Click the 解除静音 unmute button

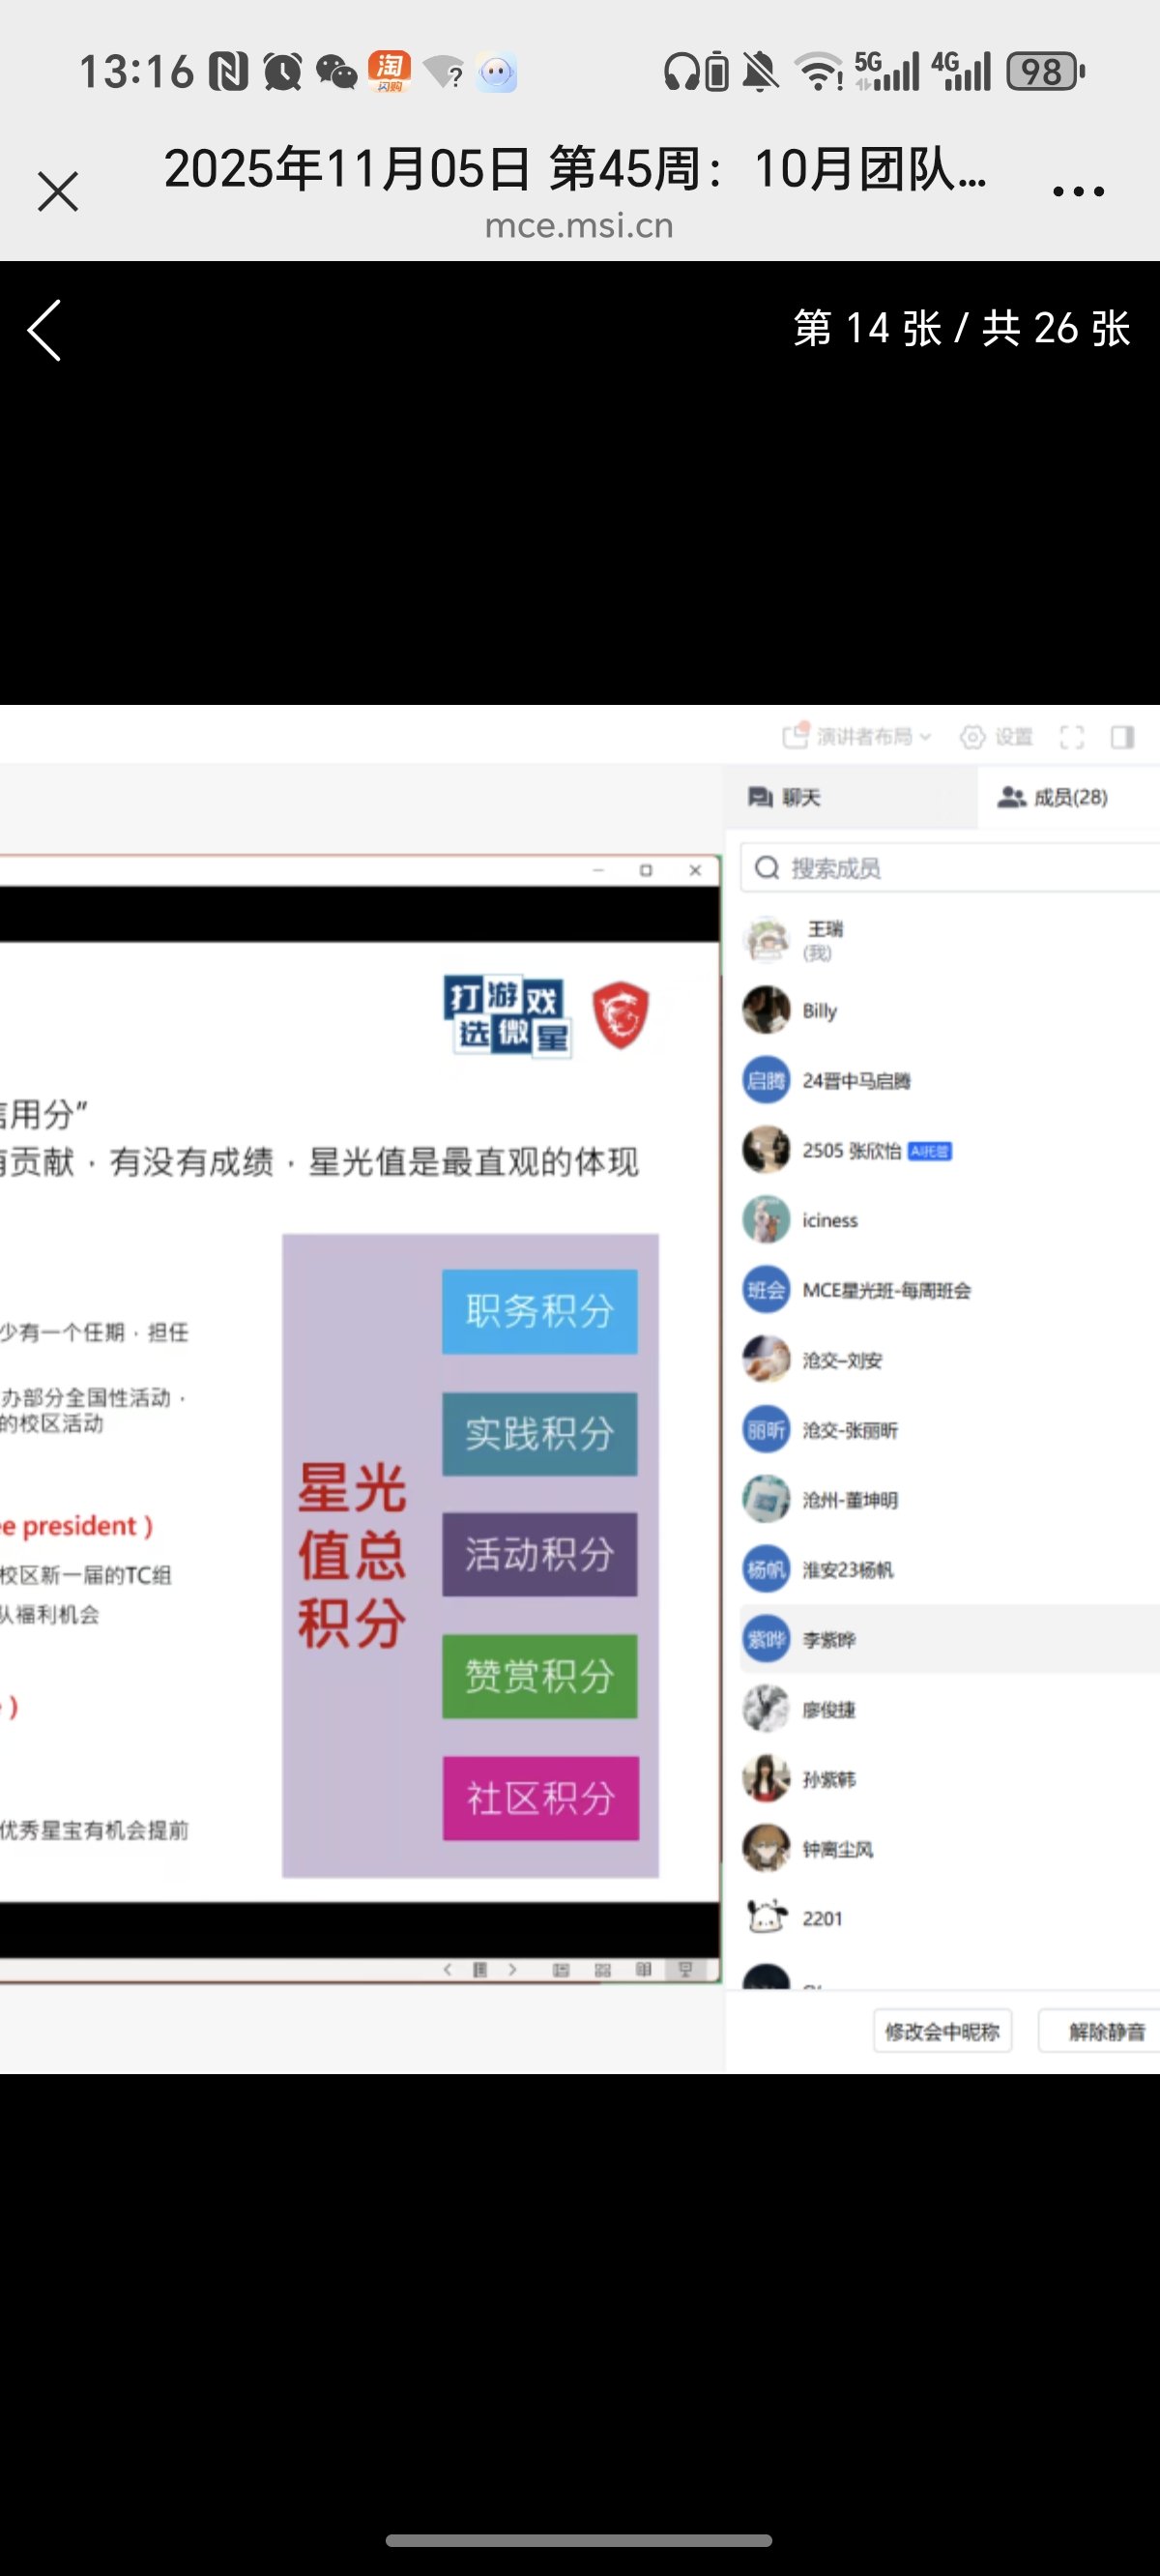(x=1100, y=2031)
